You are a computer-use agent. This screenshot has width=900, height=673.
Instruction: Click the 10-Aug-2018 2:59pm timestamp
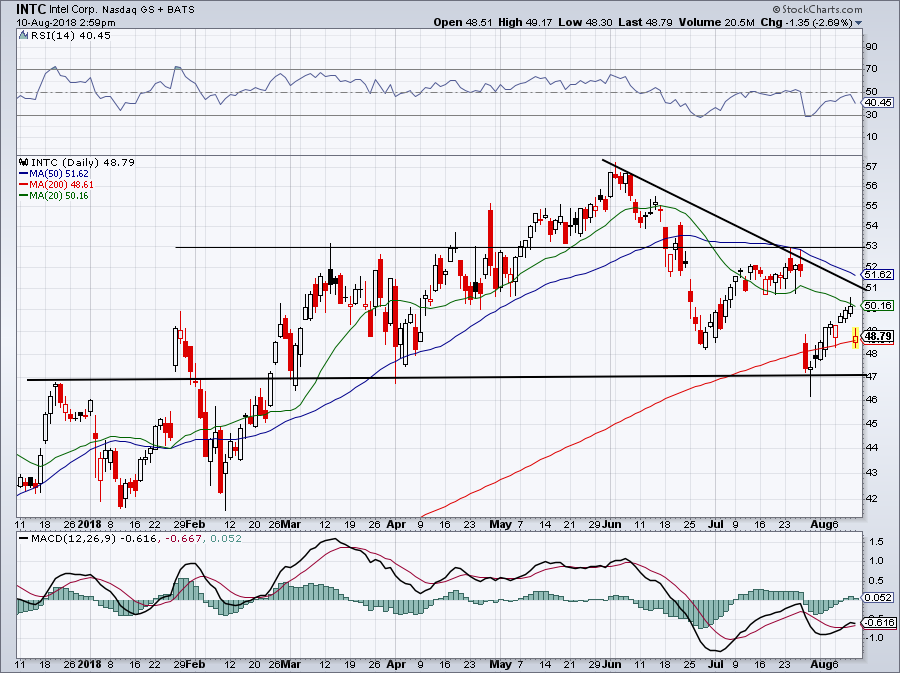65,23
